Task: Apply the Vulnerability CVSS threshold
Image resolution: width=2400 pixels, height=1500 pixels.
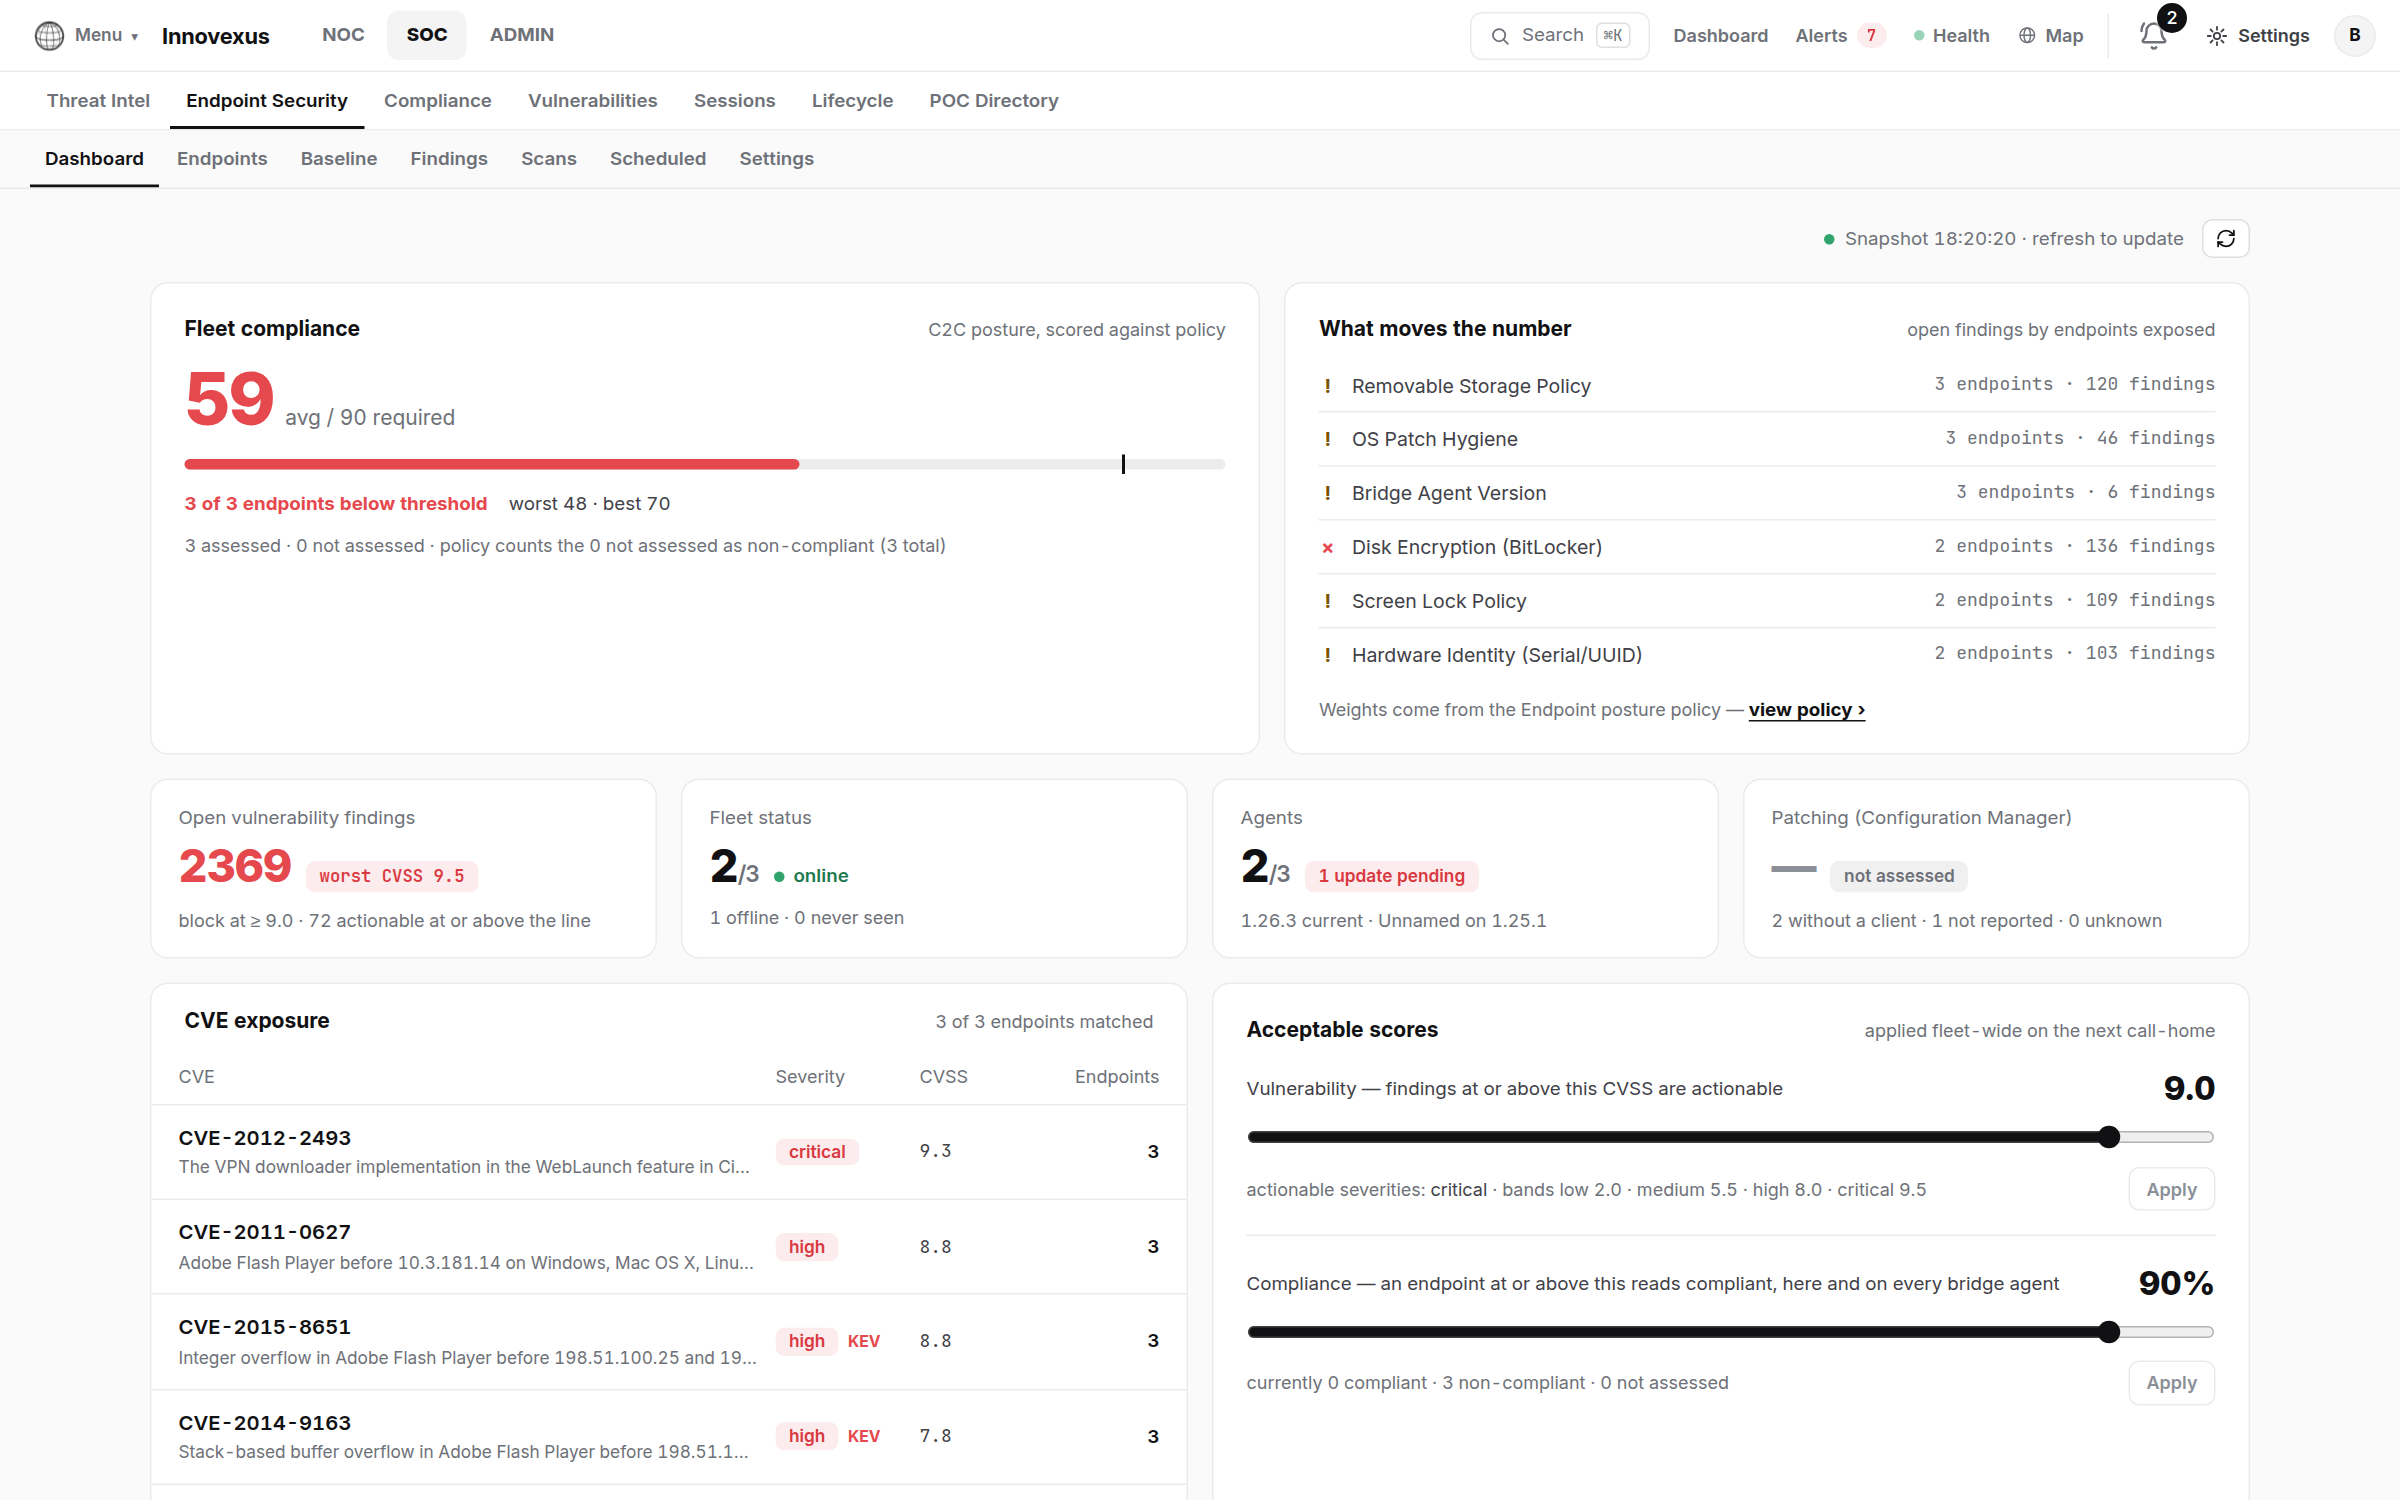Action: click(x=2171, y=1190)
